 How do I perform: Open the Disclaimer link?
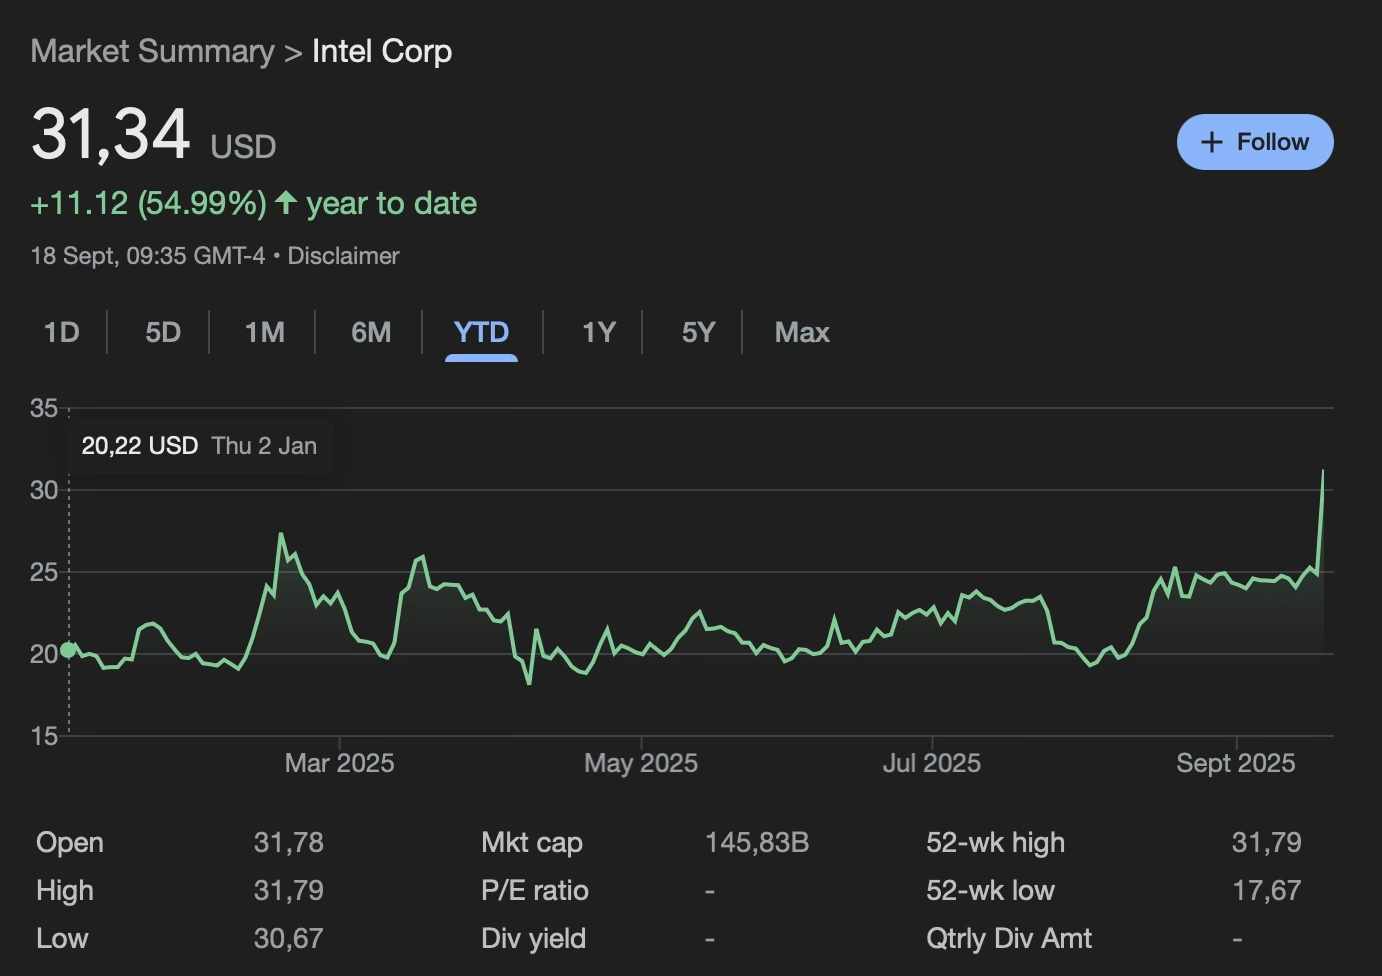pyautogui.click(x=343, y=256)
